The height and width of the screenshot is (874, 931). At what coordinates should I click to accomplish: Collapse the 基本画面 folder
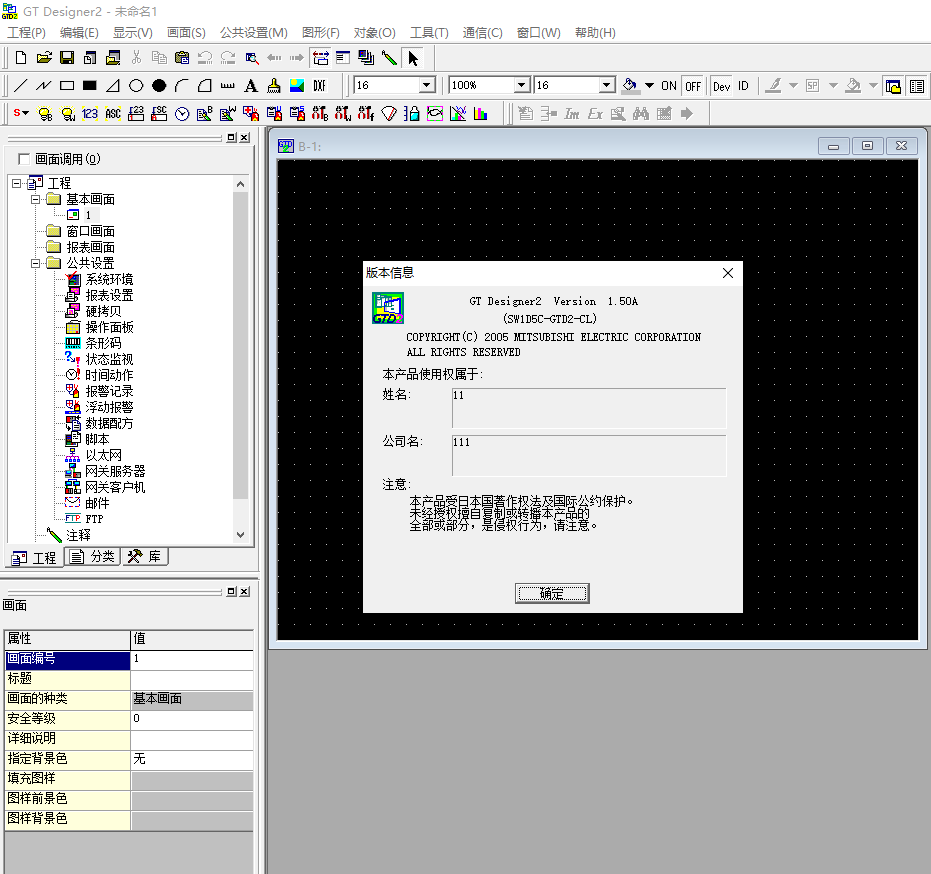[36, 200]
